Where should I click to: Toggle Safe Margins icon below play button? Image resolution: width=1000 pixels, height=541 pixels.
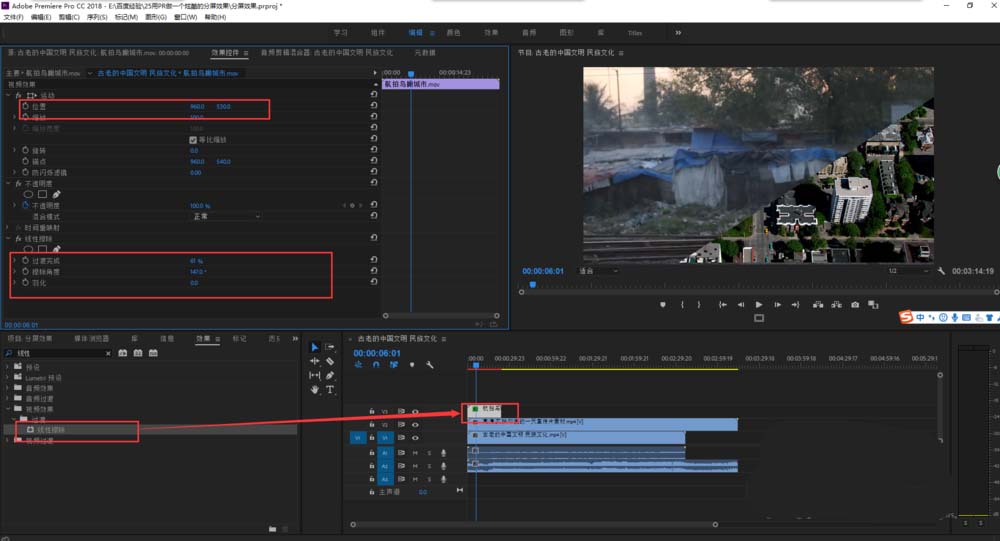point(759,318)
